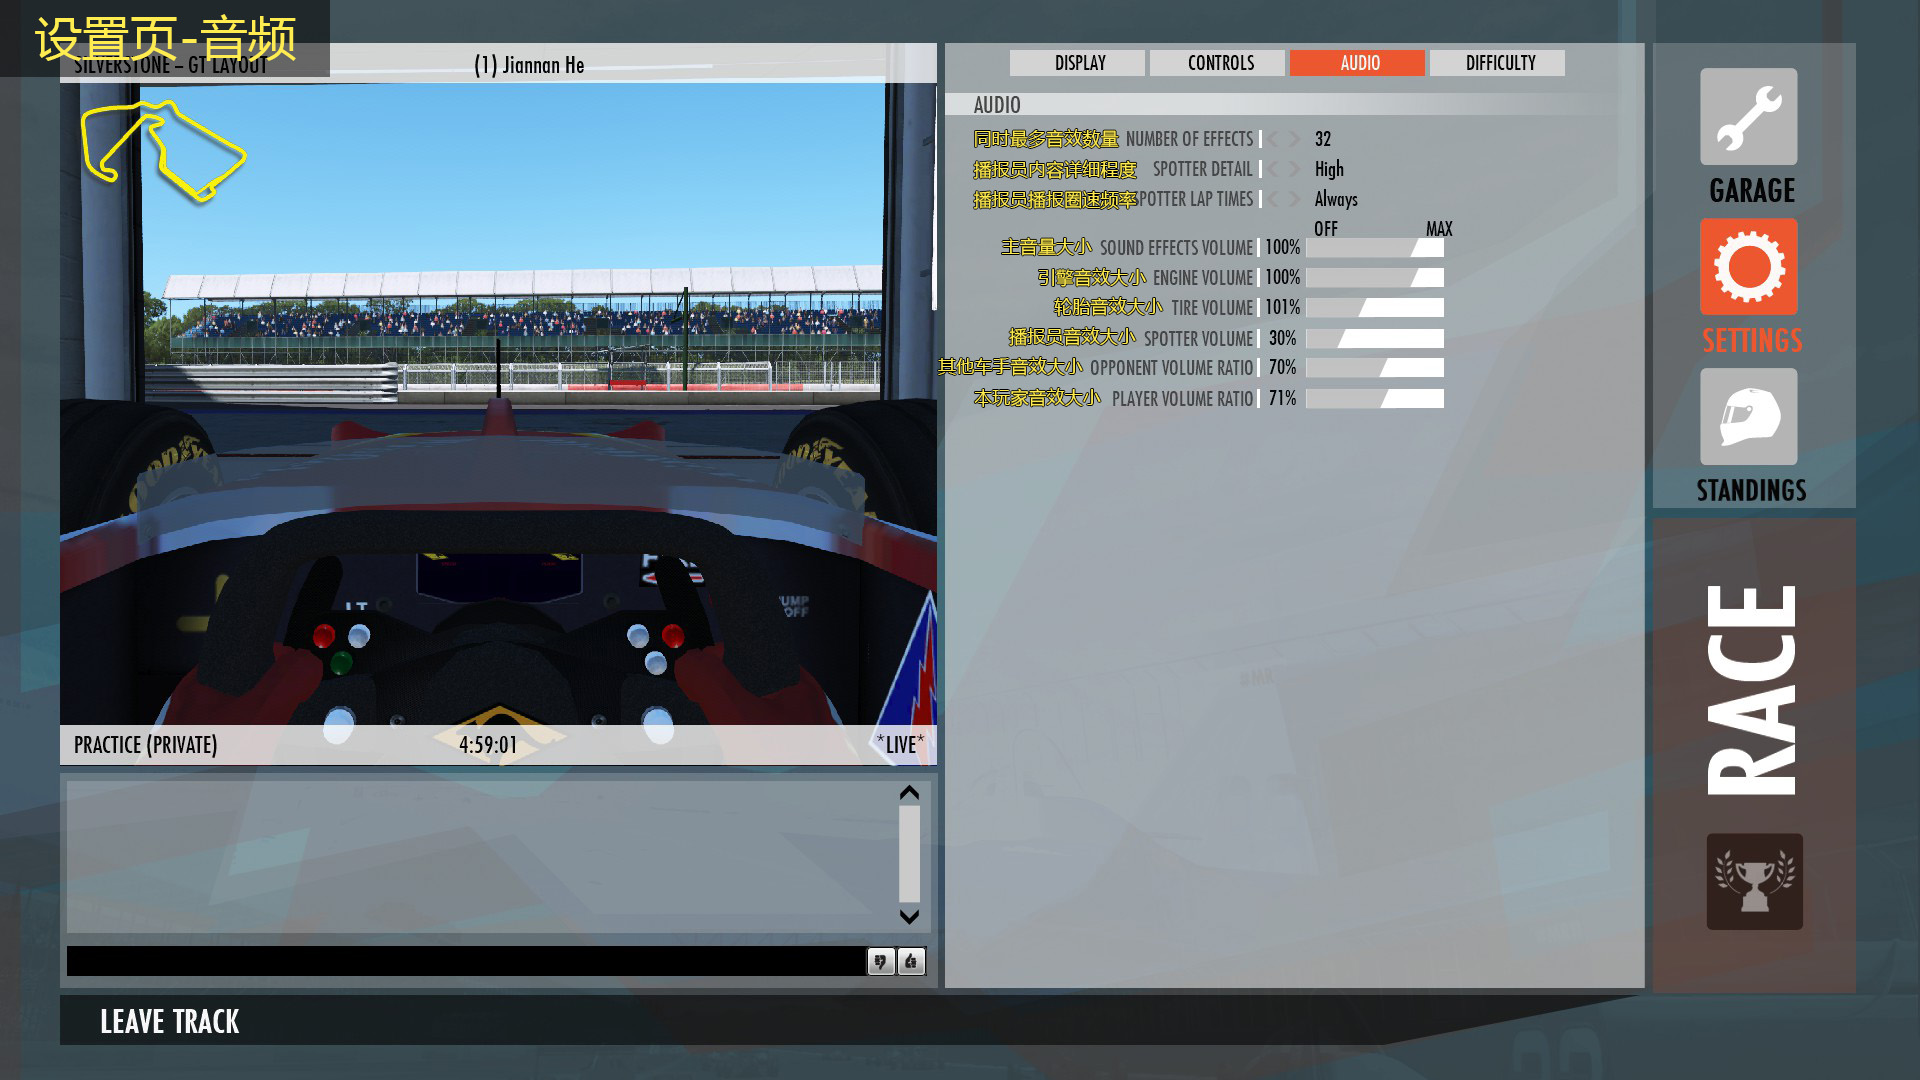Screen dimensions: 1920x1080
Task: Open the Standings helmet icon
Action: coord(1748,417)
